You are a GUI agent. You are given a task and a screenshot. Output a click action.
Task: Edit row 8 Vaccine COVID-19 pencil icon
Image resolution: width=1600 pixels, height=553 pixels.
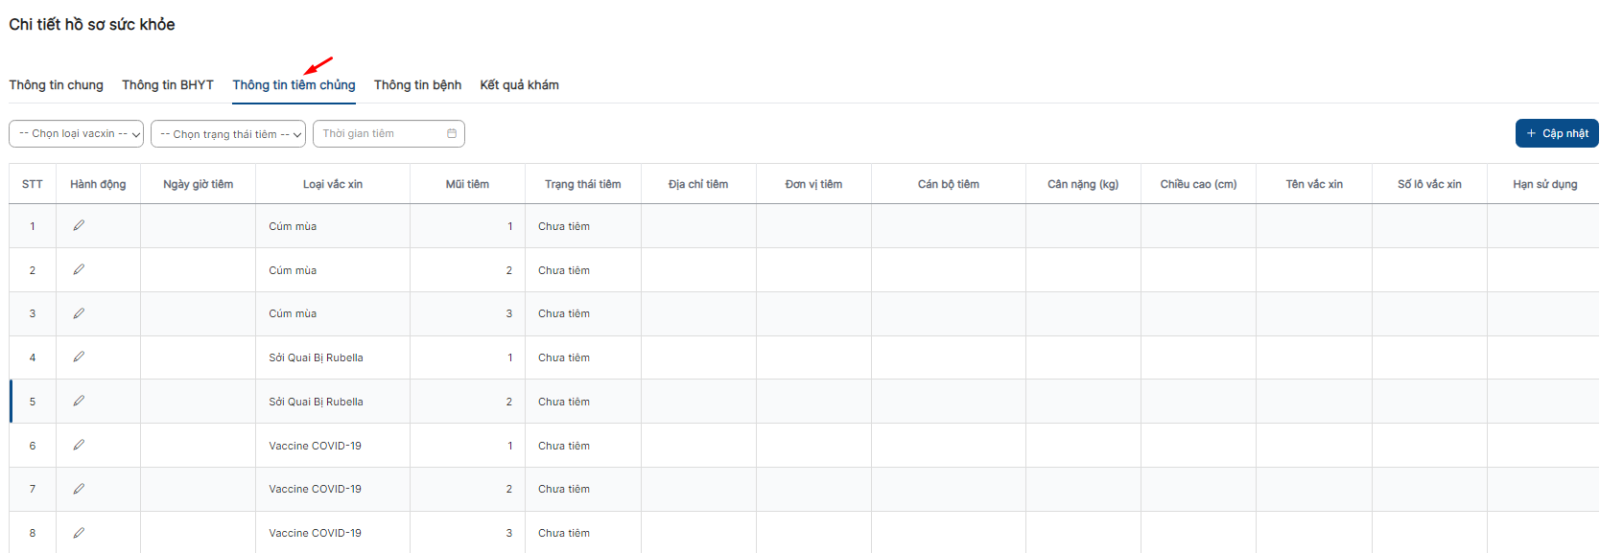79,533
